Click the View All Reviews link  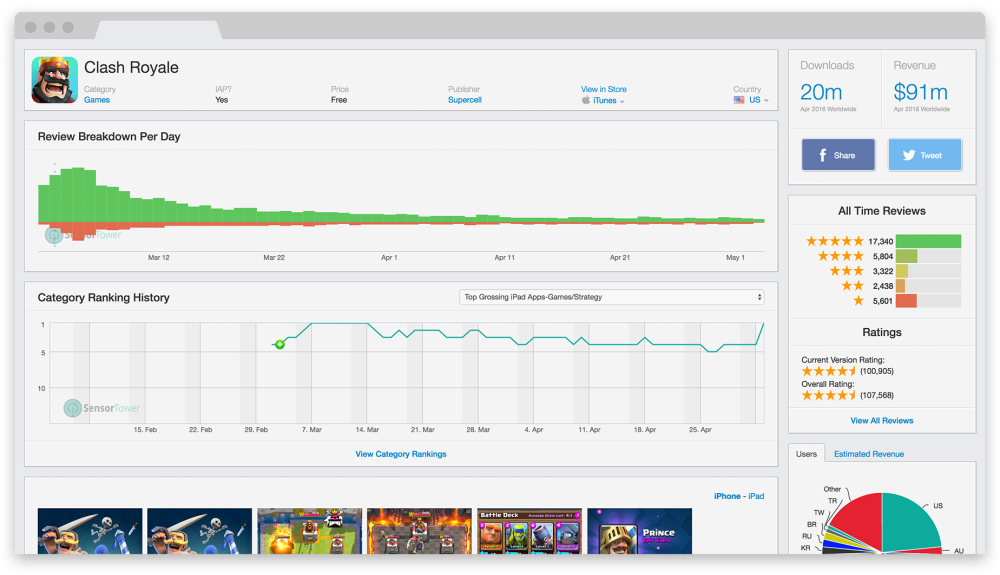881,420
